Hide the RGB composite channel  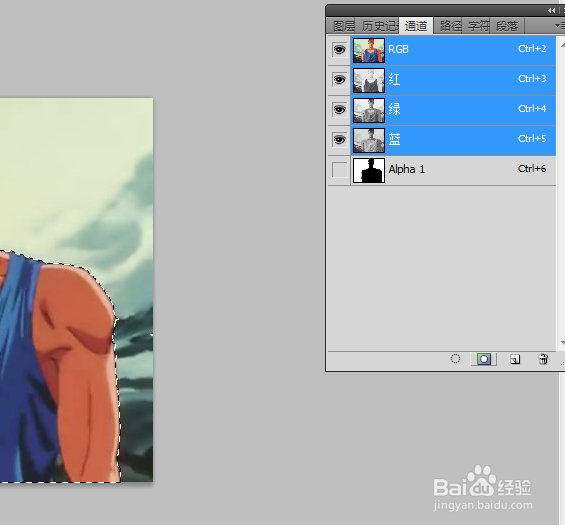pyautogui.click(x=339, y=49)
